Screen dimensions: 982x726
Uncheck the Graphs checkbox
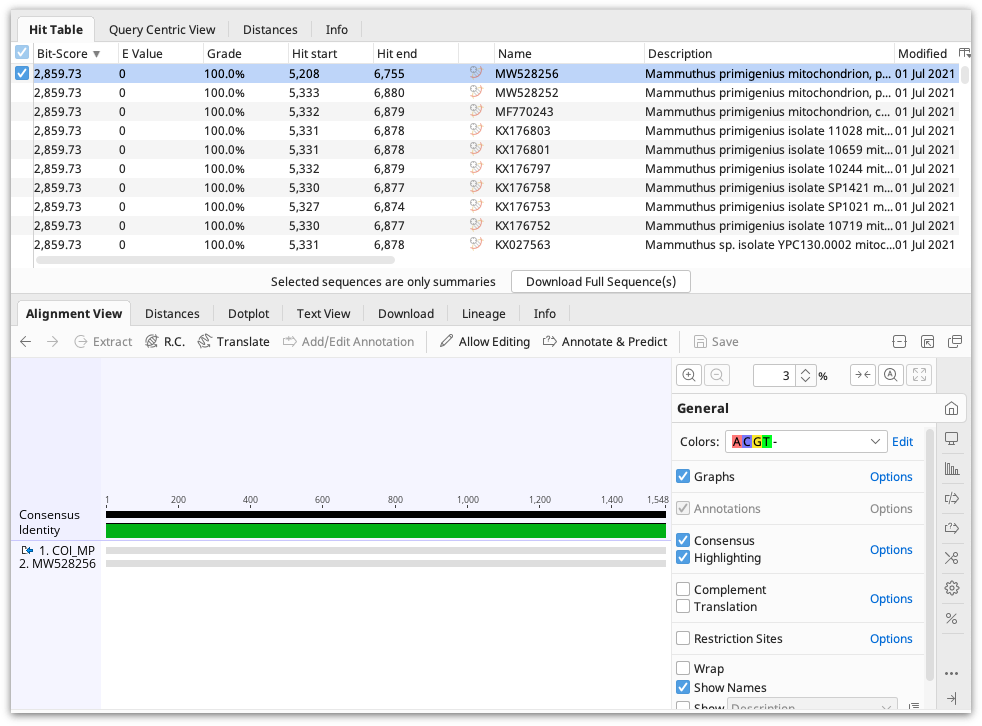pos(683,476)
